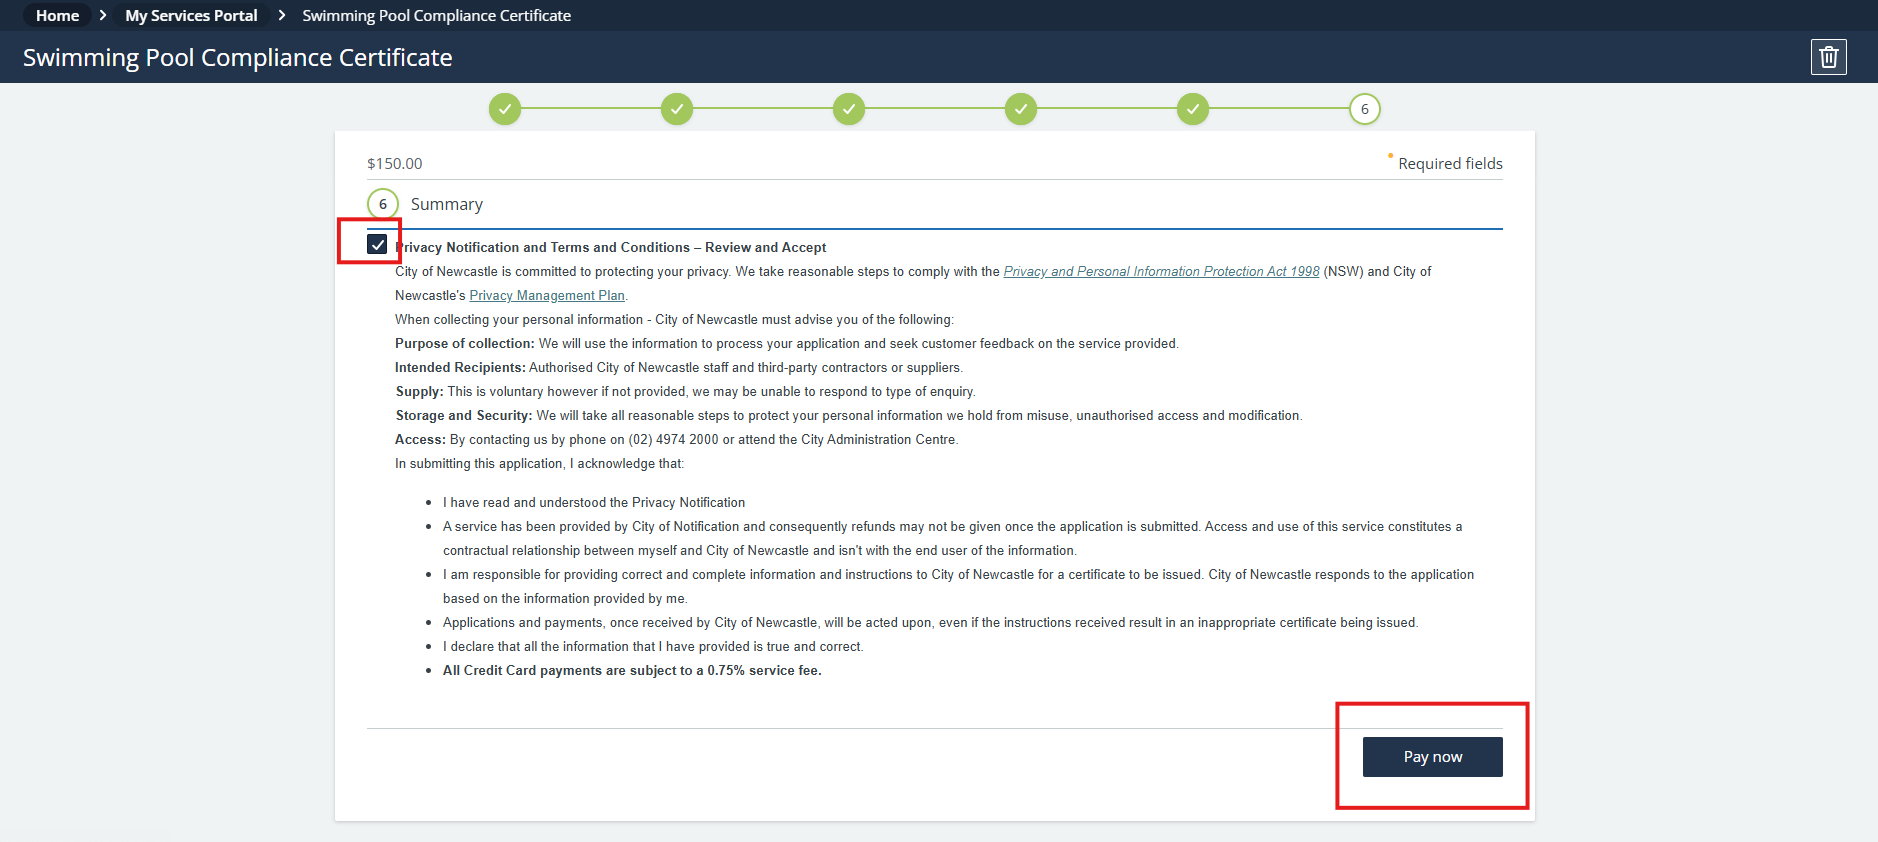Click step 6 circle in progress tracker
The image size is (1878, 842).
point(1364,109)
